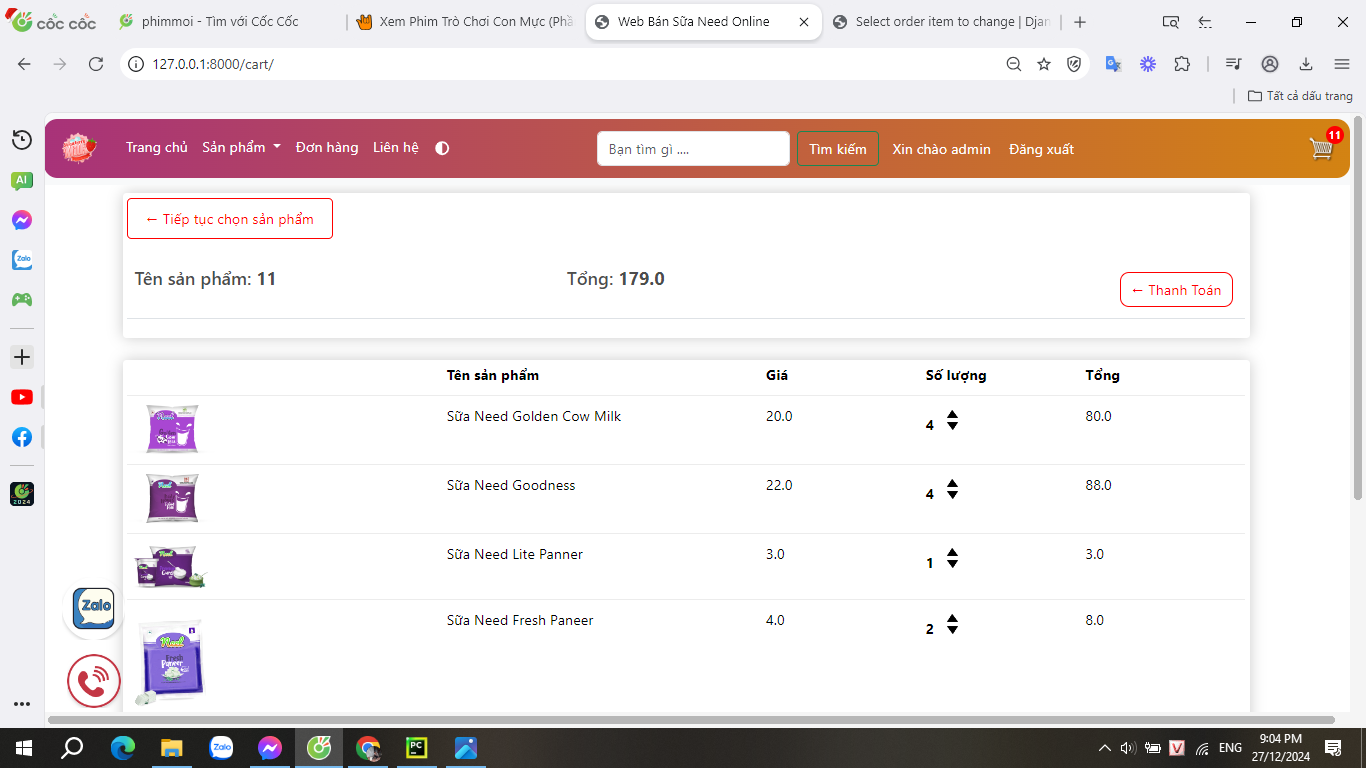This screenshot has height=768, width=1366.
Task: Open the extensions puzzle icon
Action: (1182, 64)
